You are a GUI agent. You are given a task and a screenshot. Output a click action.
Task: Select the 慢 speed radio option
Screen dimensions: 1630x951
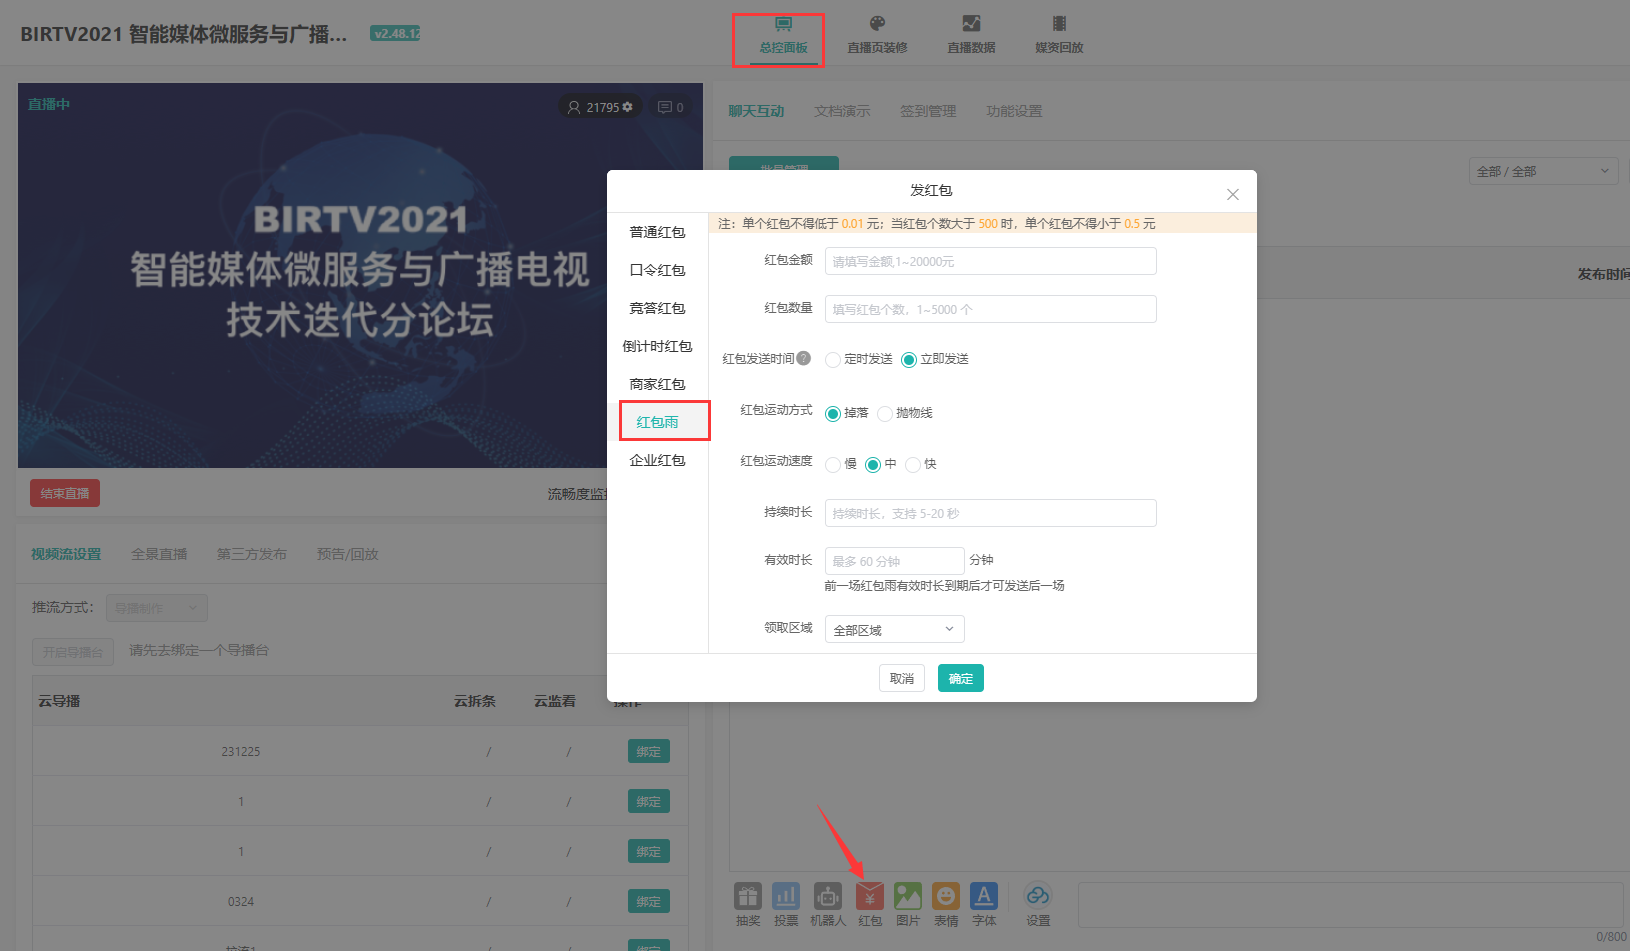click(833, 465)
